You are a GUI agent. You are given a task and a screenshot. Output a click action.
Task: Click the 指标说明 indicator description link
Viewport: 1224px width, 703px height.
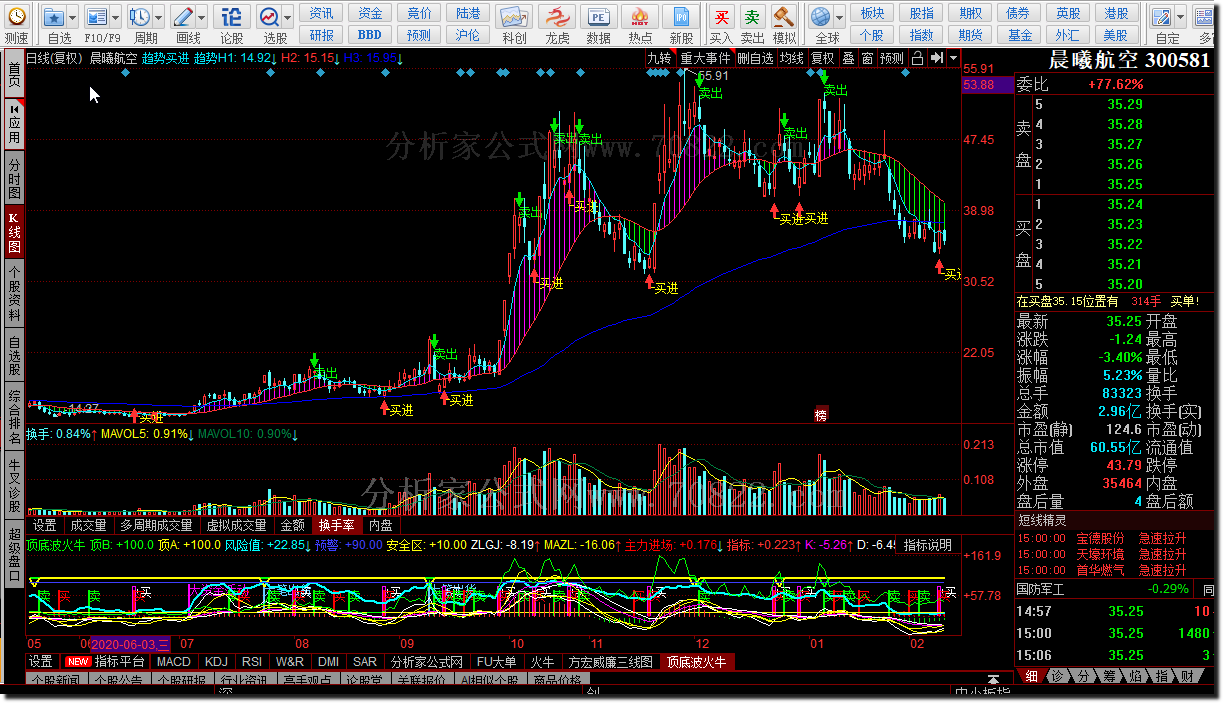coord(928,545)
